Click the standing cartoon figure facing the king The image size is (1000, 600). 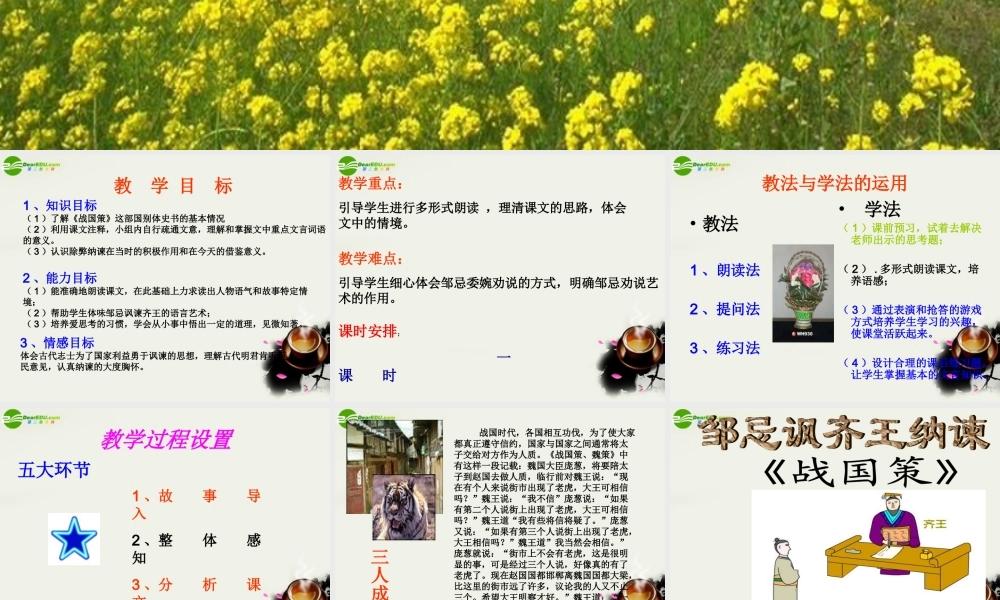coord(784,569)
